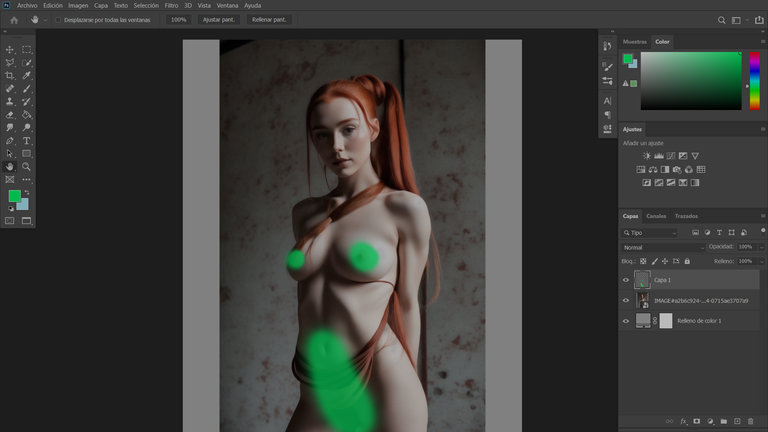Open the workspace switcher dropdown
The height and width of the screenshot is (432, 768).
pyautogui.click(x=739, y=20)
